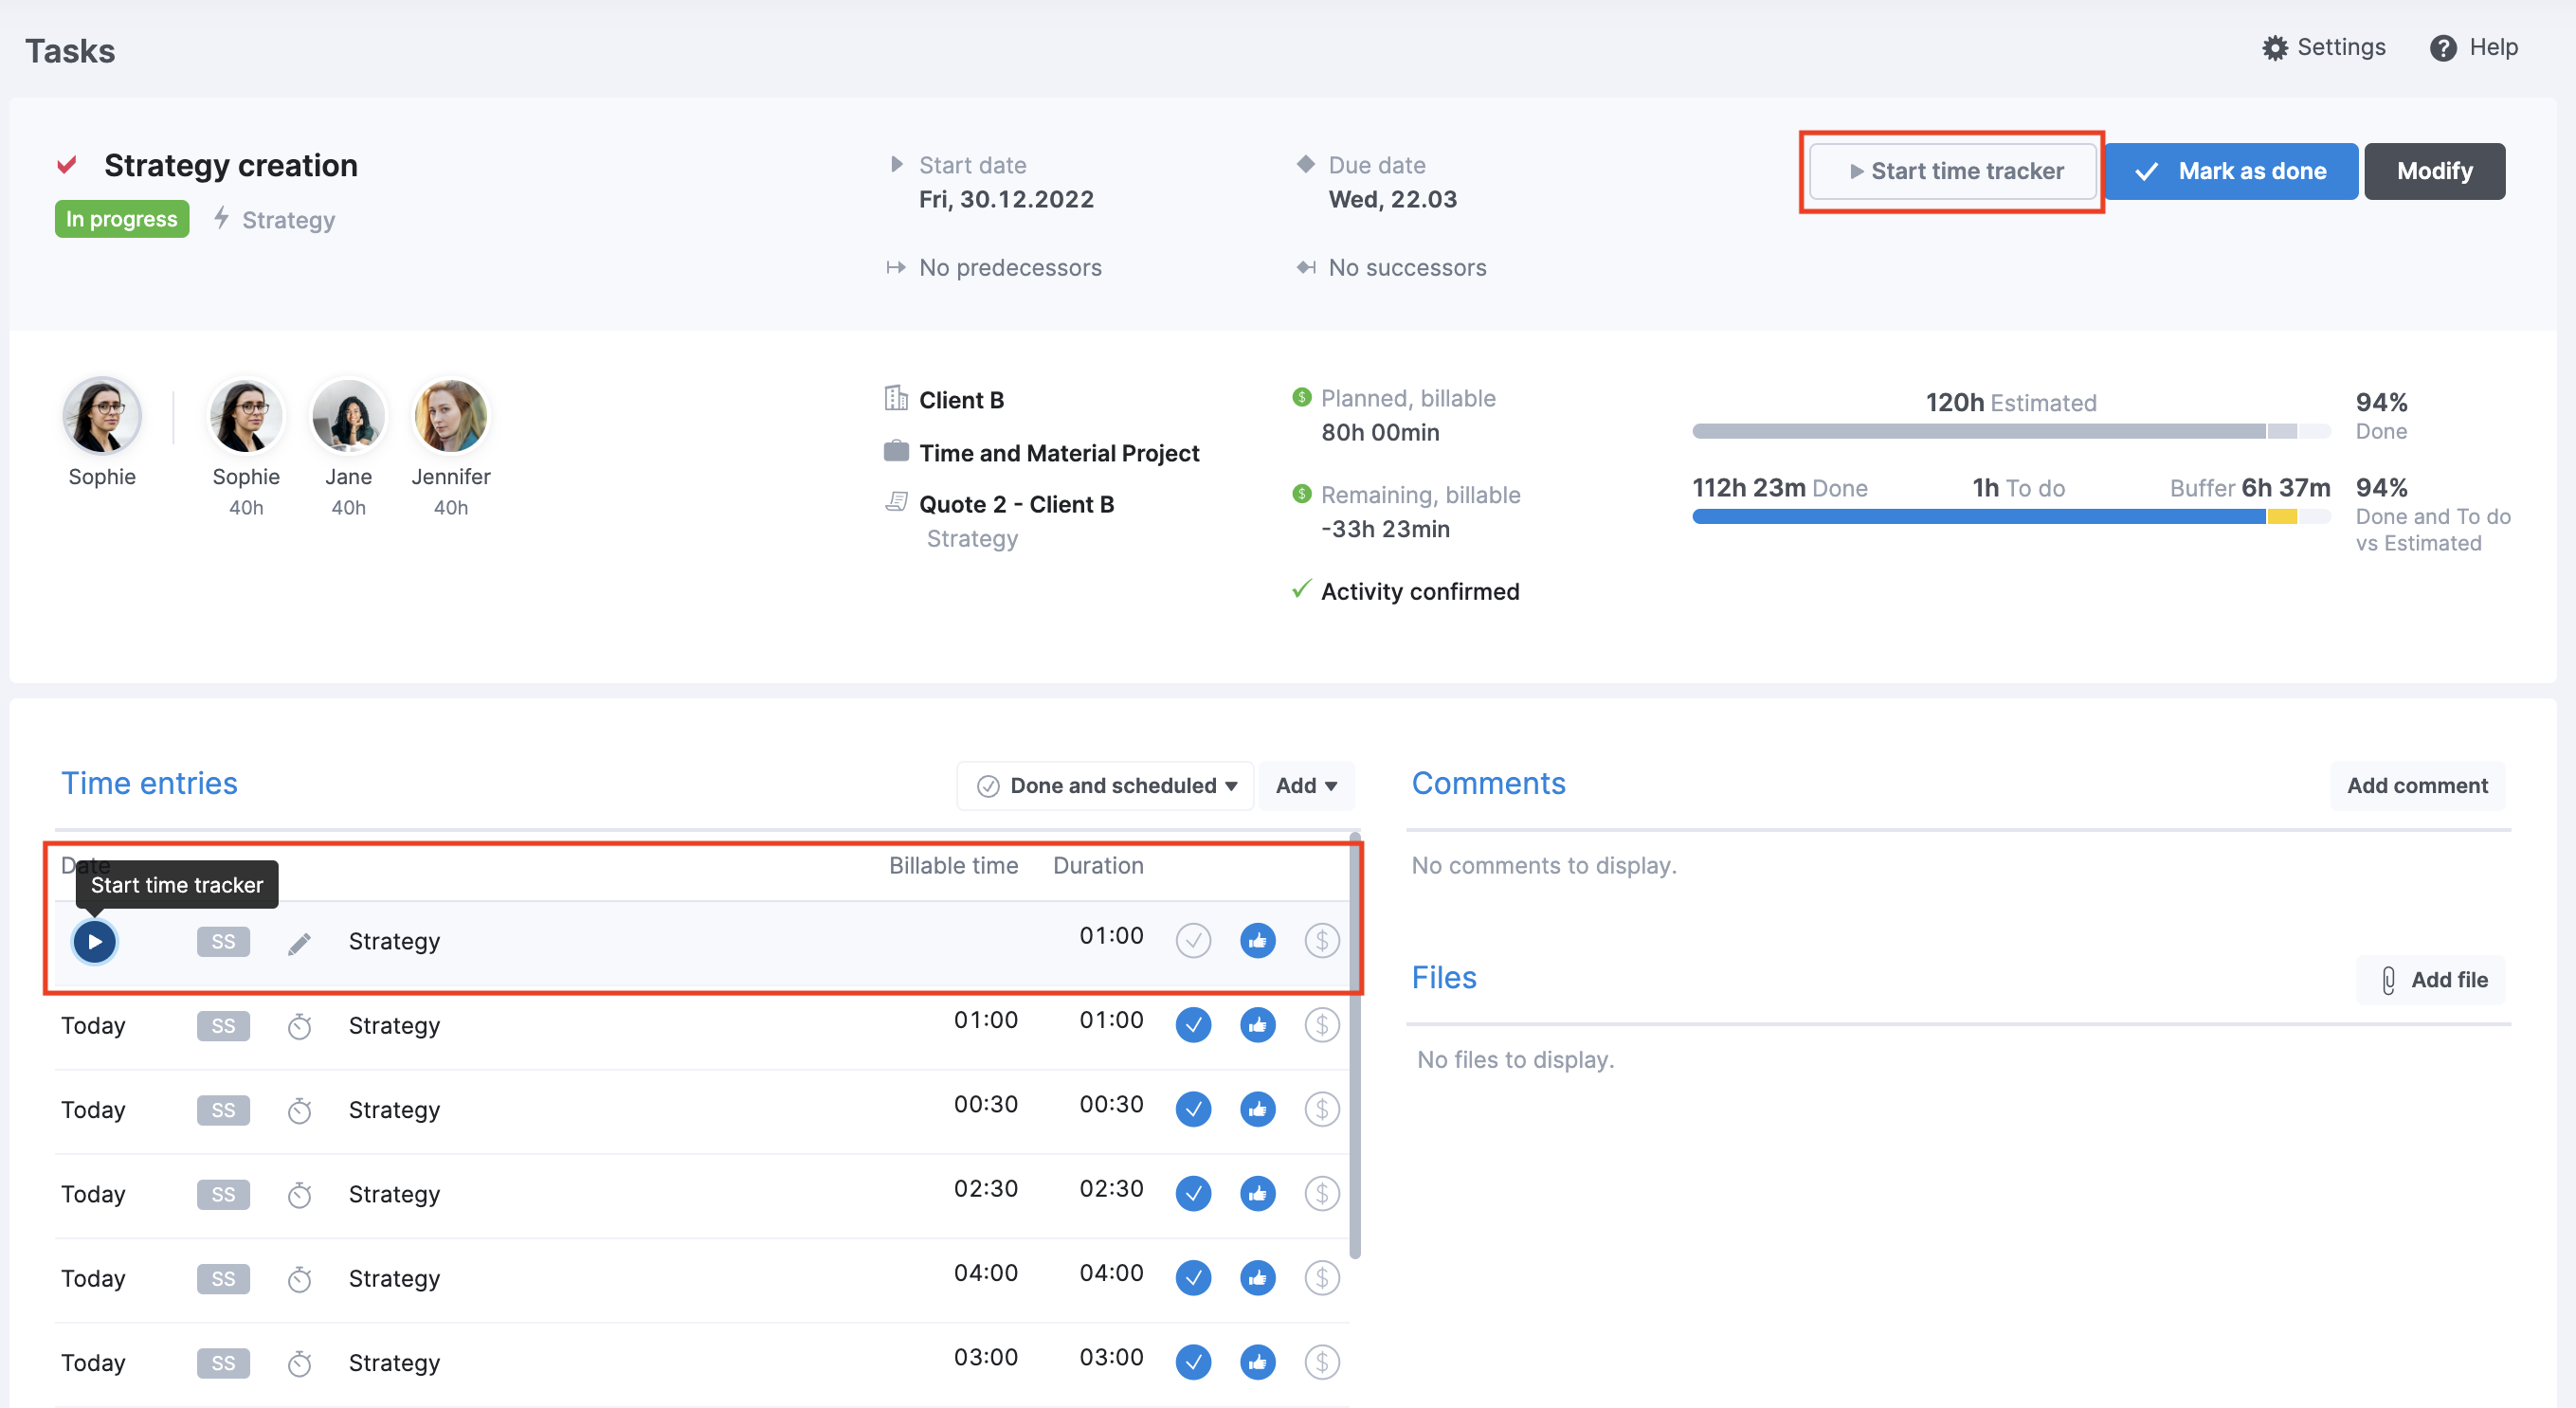Mark the task as done
Screen dimensions: 2576x1408
tap(2231, 171)
